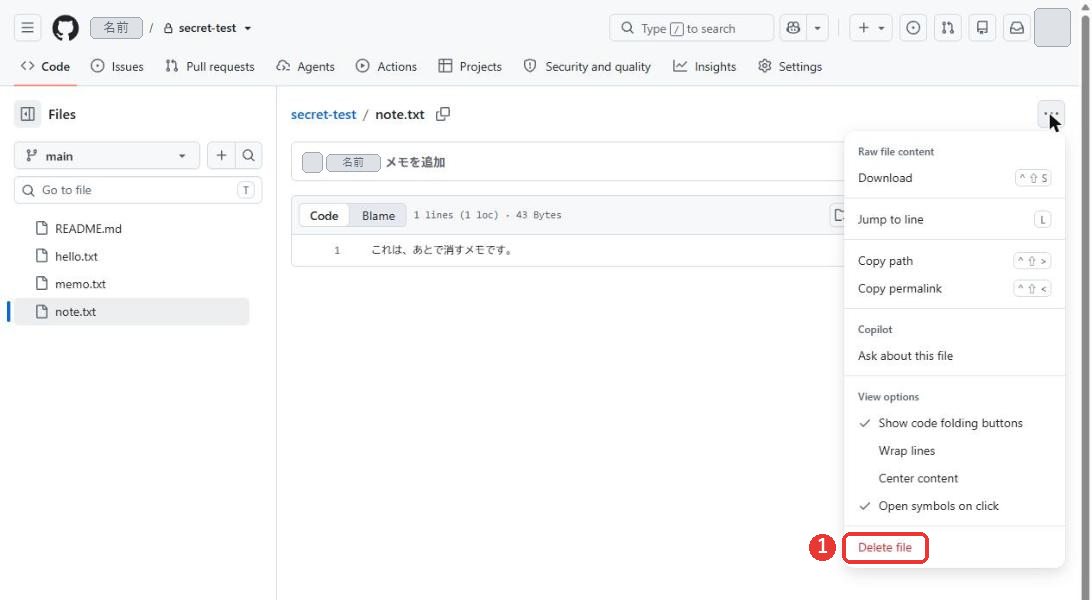Expand the Copilot dropdown arrow

point(818,28)
